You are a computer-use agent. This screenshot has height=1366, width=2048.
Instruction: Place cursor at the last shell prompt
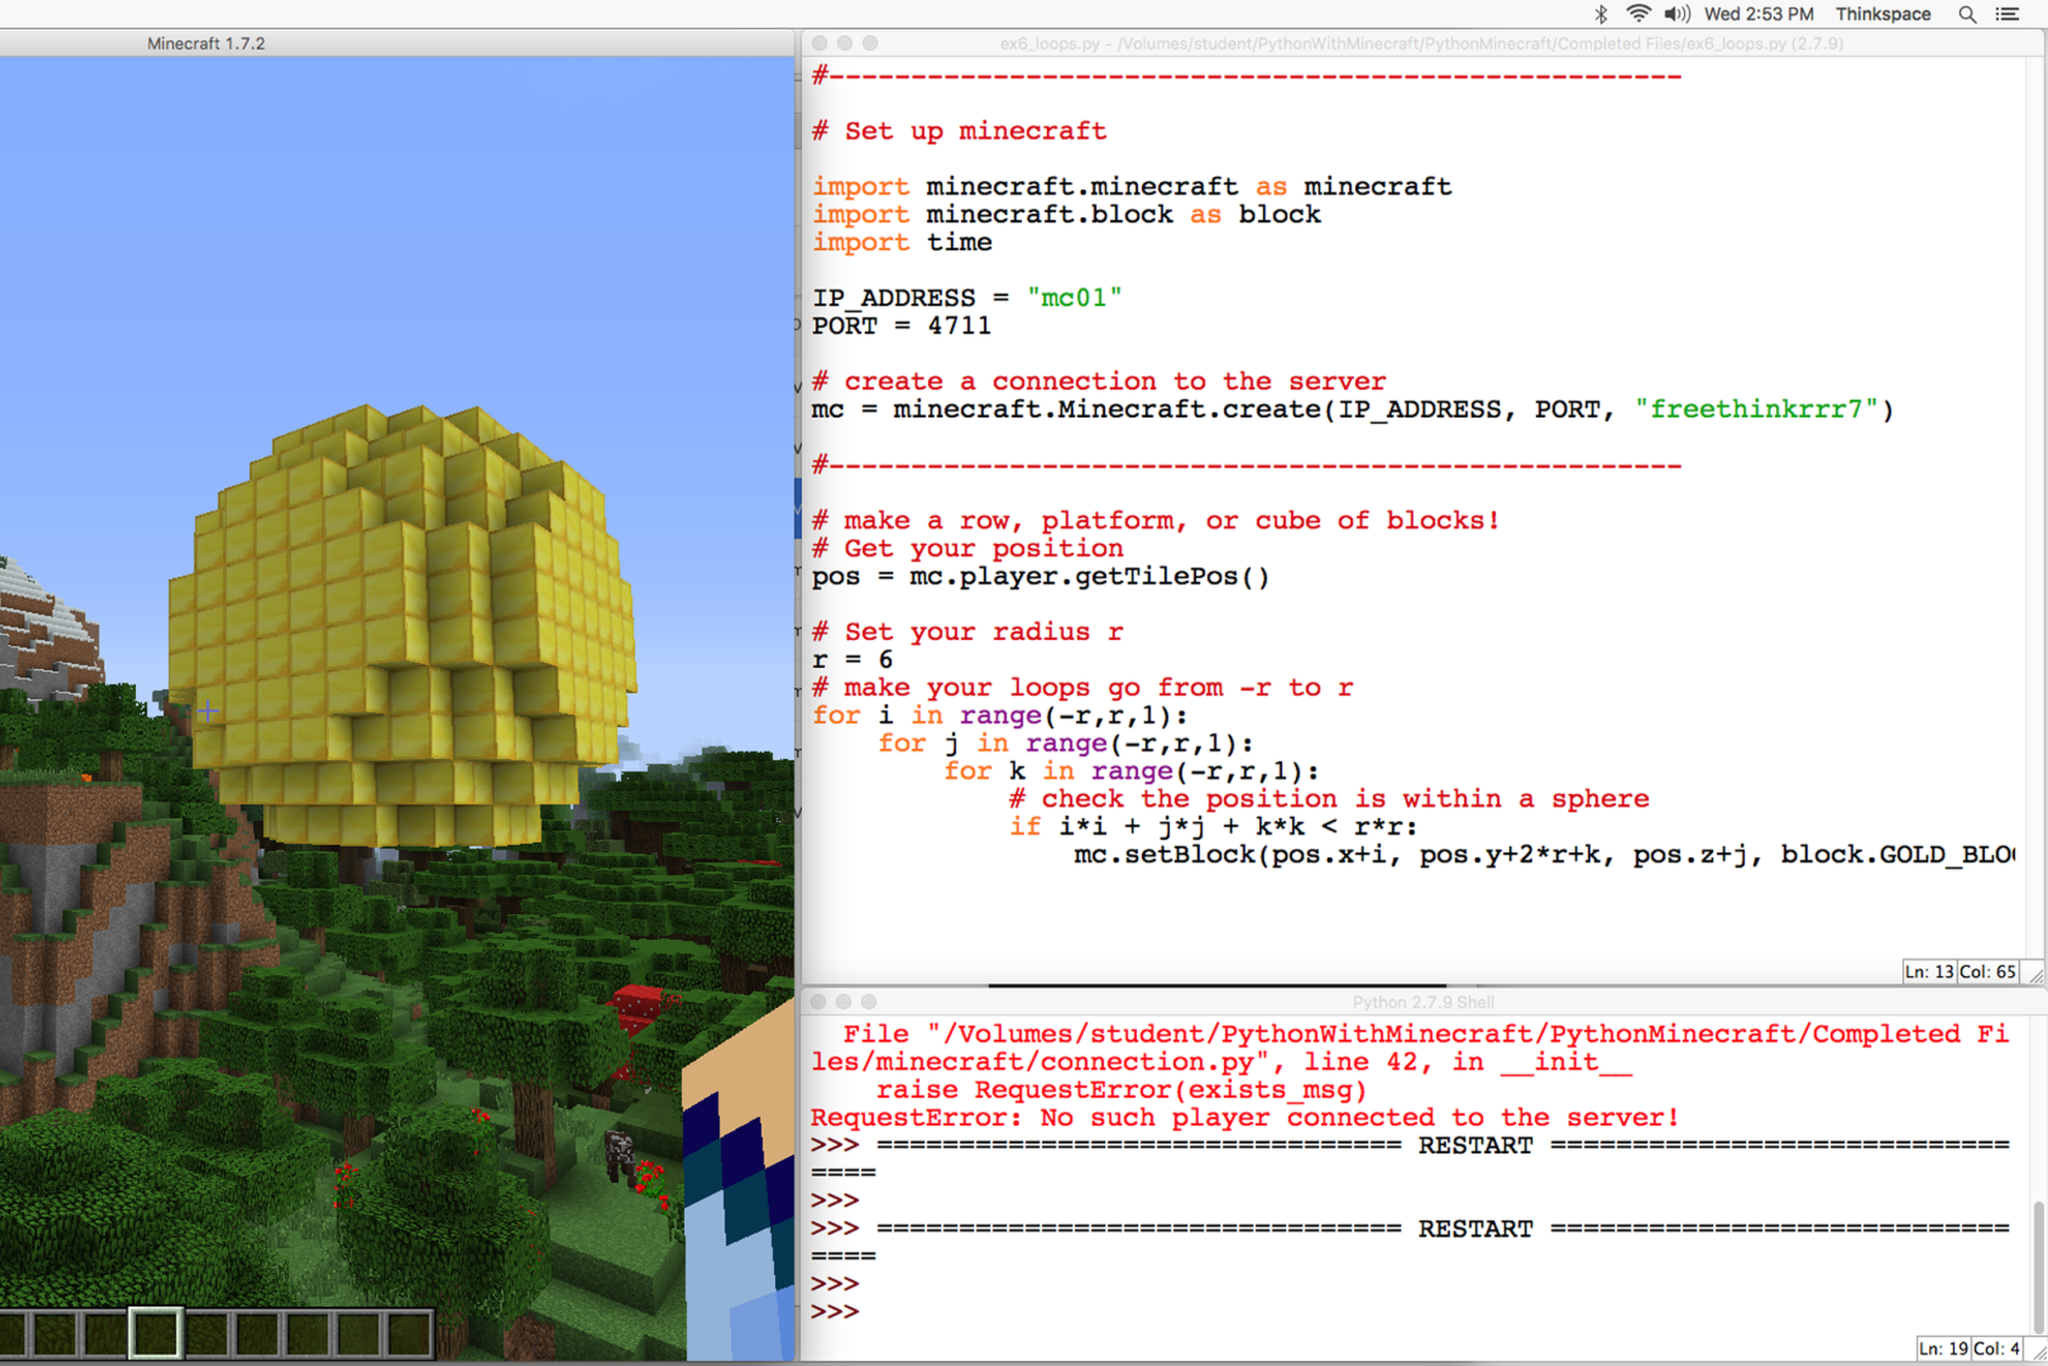click(835, 1311)
